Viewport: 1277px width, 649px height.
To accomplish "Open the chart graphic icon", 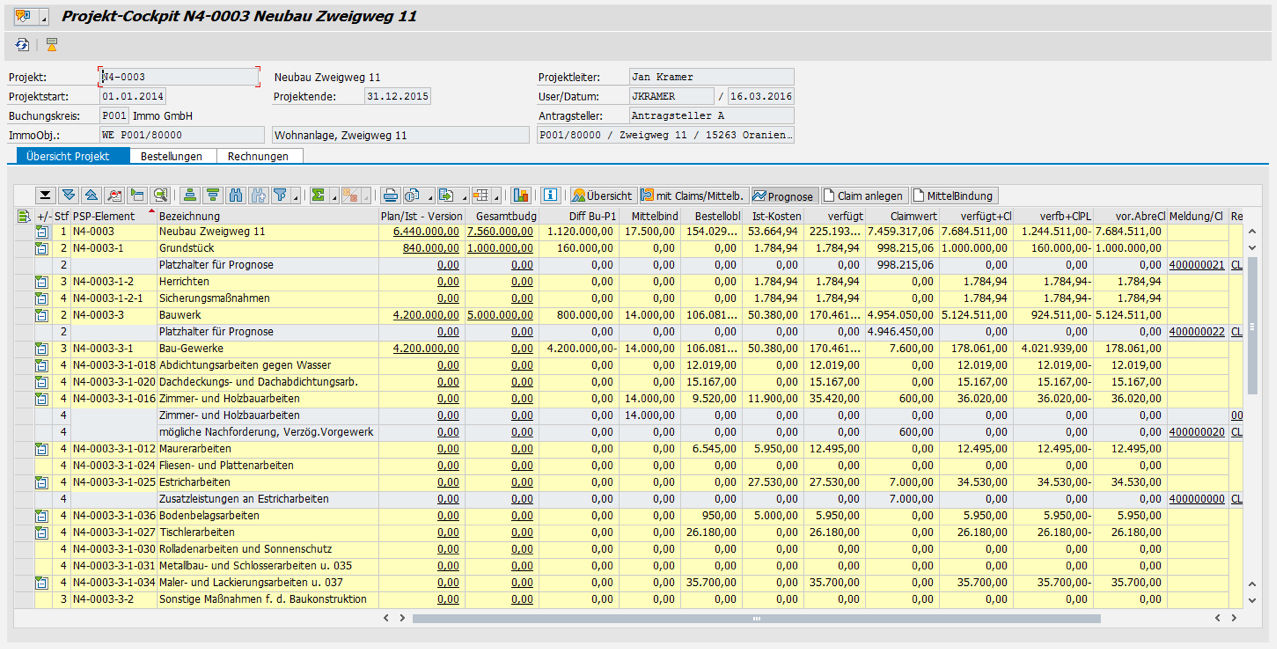I will pos(520,196).
